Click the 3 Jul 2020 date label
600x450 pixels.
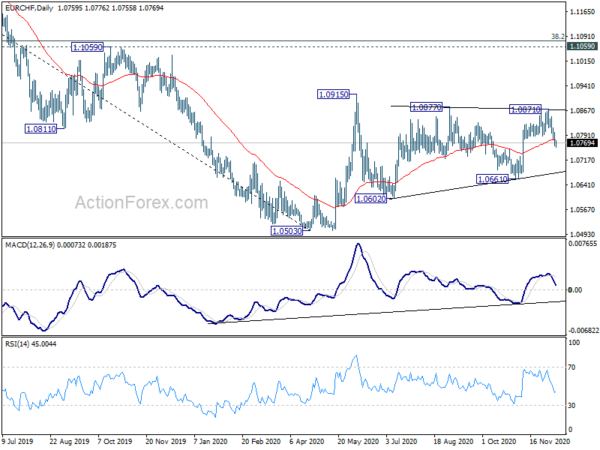coord(401,441)
